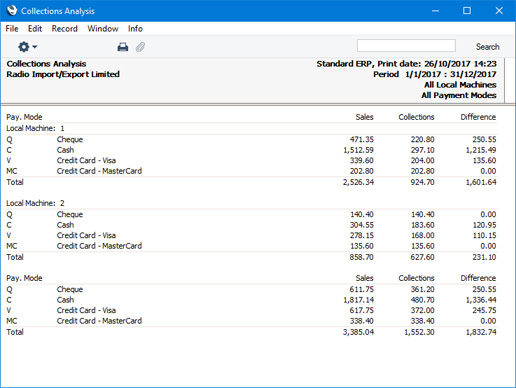516x388 pixels.
Task: Click Difference total 231.10
Action: [x=484, y=257]
